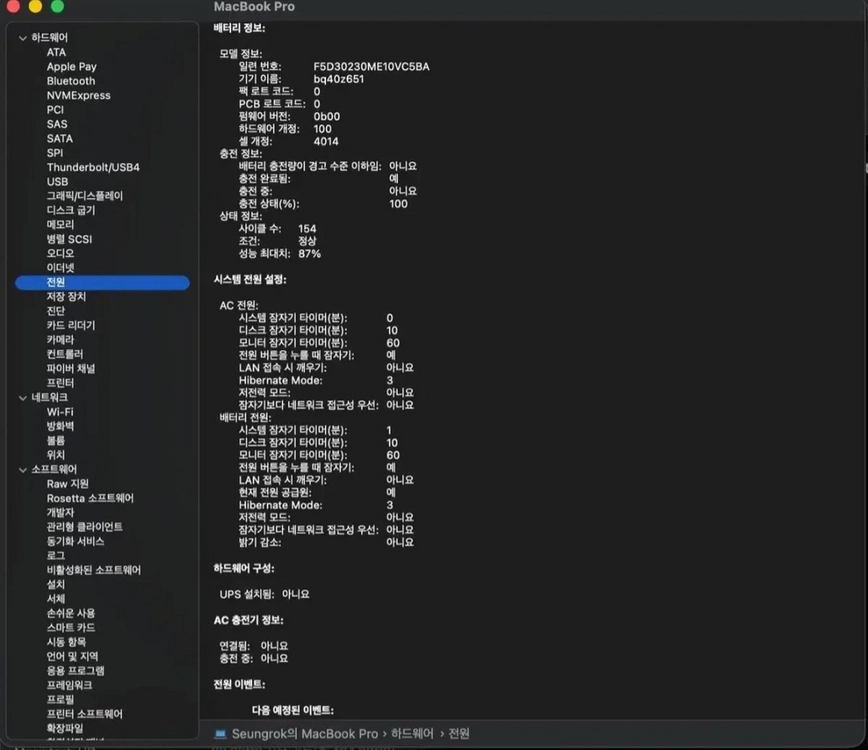The width and height of the screenshot is (868, 750).
Task: Select Apple Pay in the sidebar
Action: point(71,66)
